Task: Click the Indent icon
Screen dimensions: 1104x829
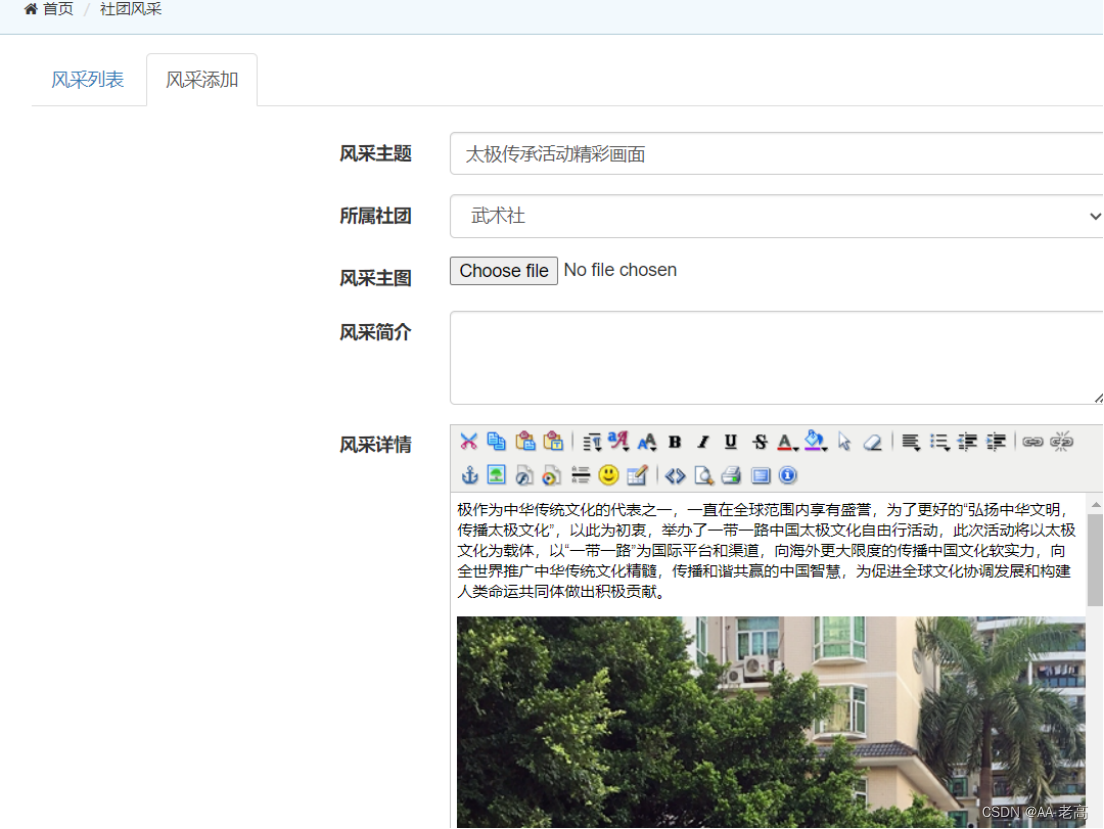Action: [996, 442]
